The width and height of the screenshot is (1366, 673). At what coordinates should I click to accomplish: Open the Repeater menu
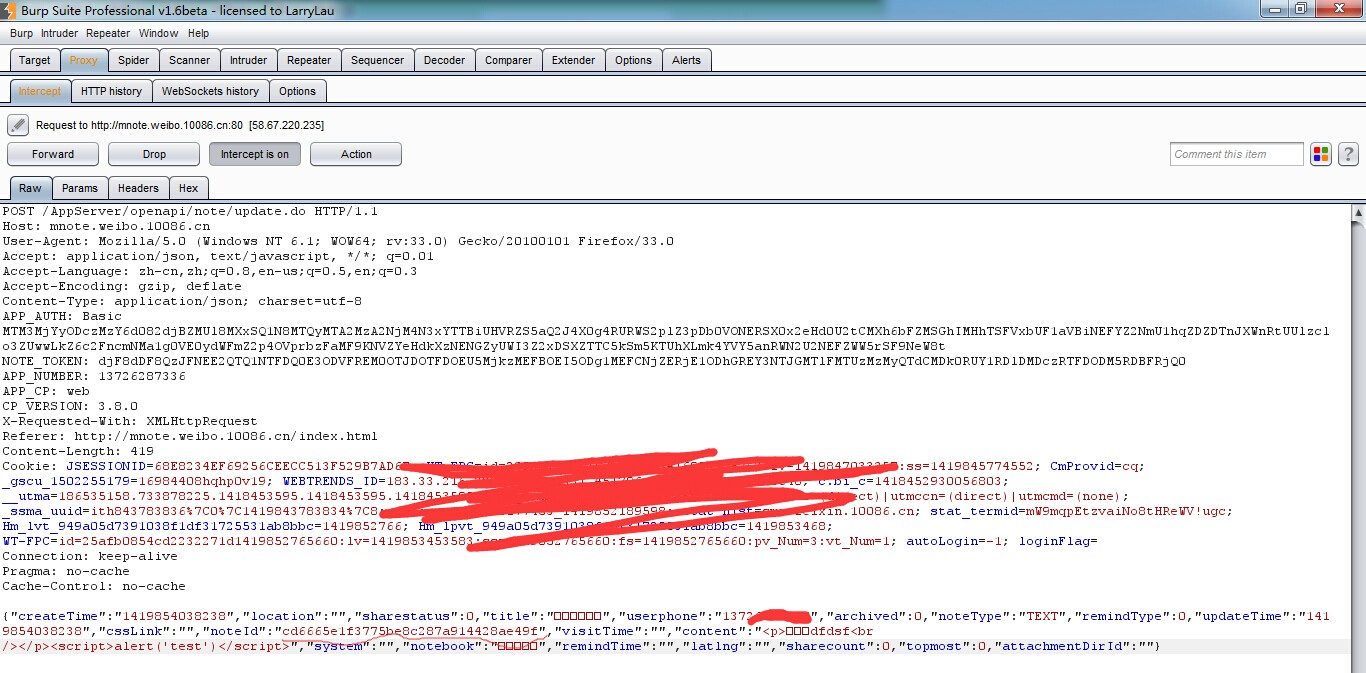click(108, 33)
